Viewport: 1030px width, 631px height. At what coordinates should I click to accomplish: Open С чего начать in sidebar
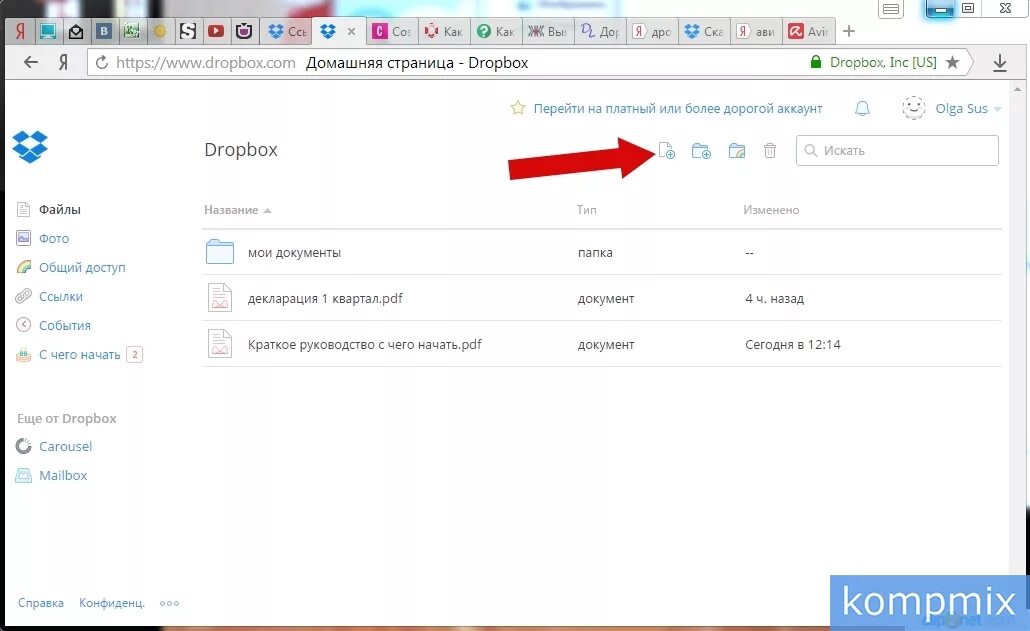coord(79,355)
